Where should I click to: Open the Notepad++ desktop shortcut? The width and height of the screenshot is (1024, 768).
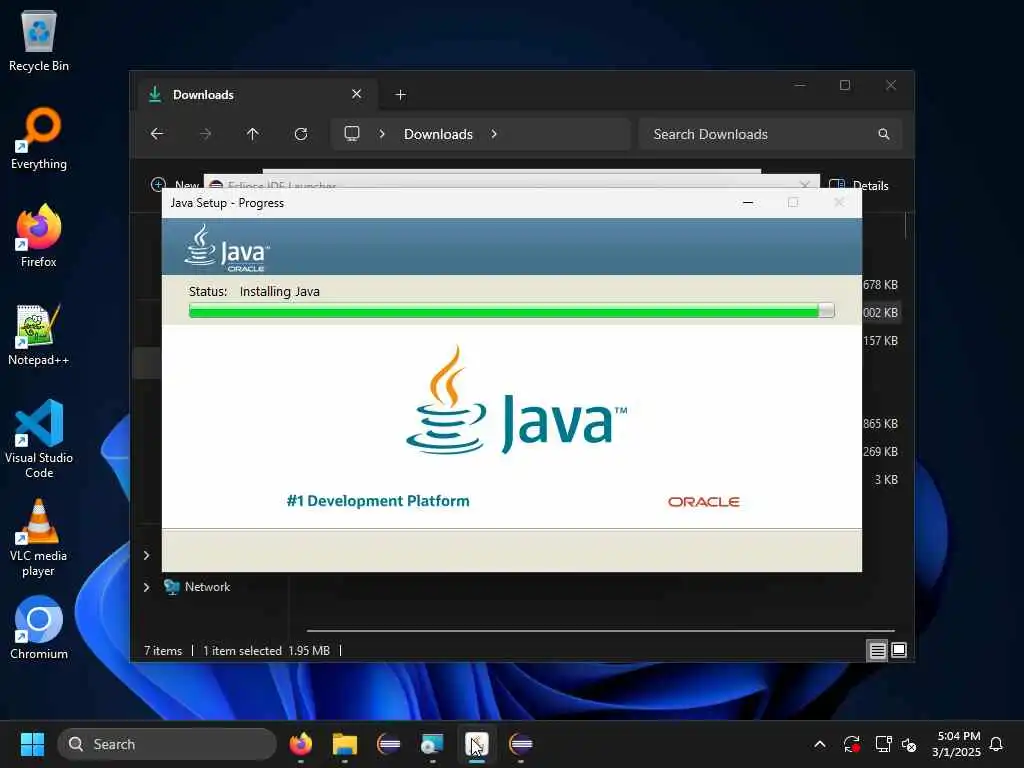[39, 334]
